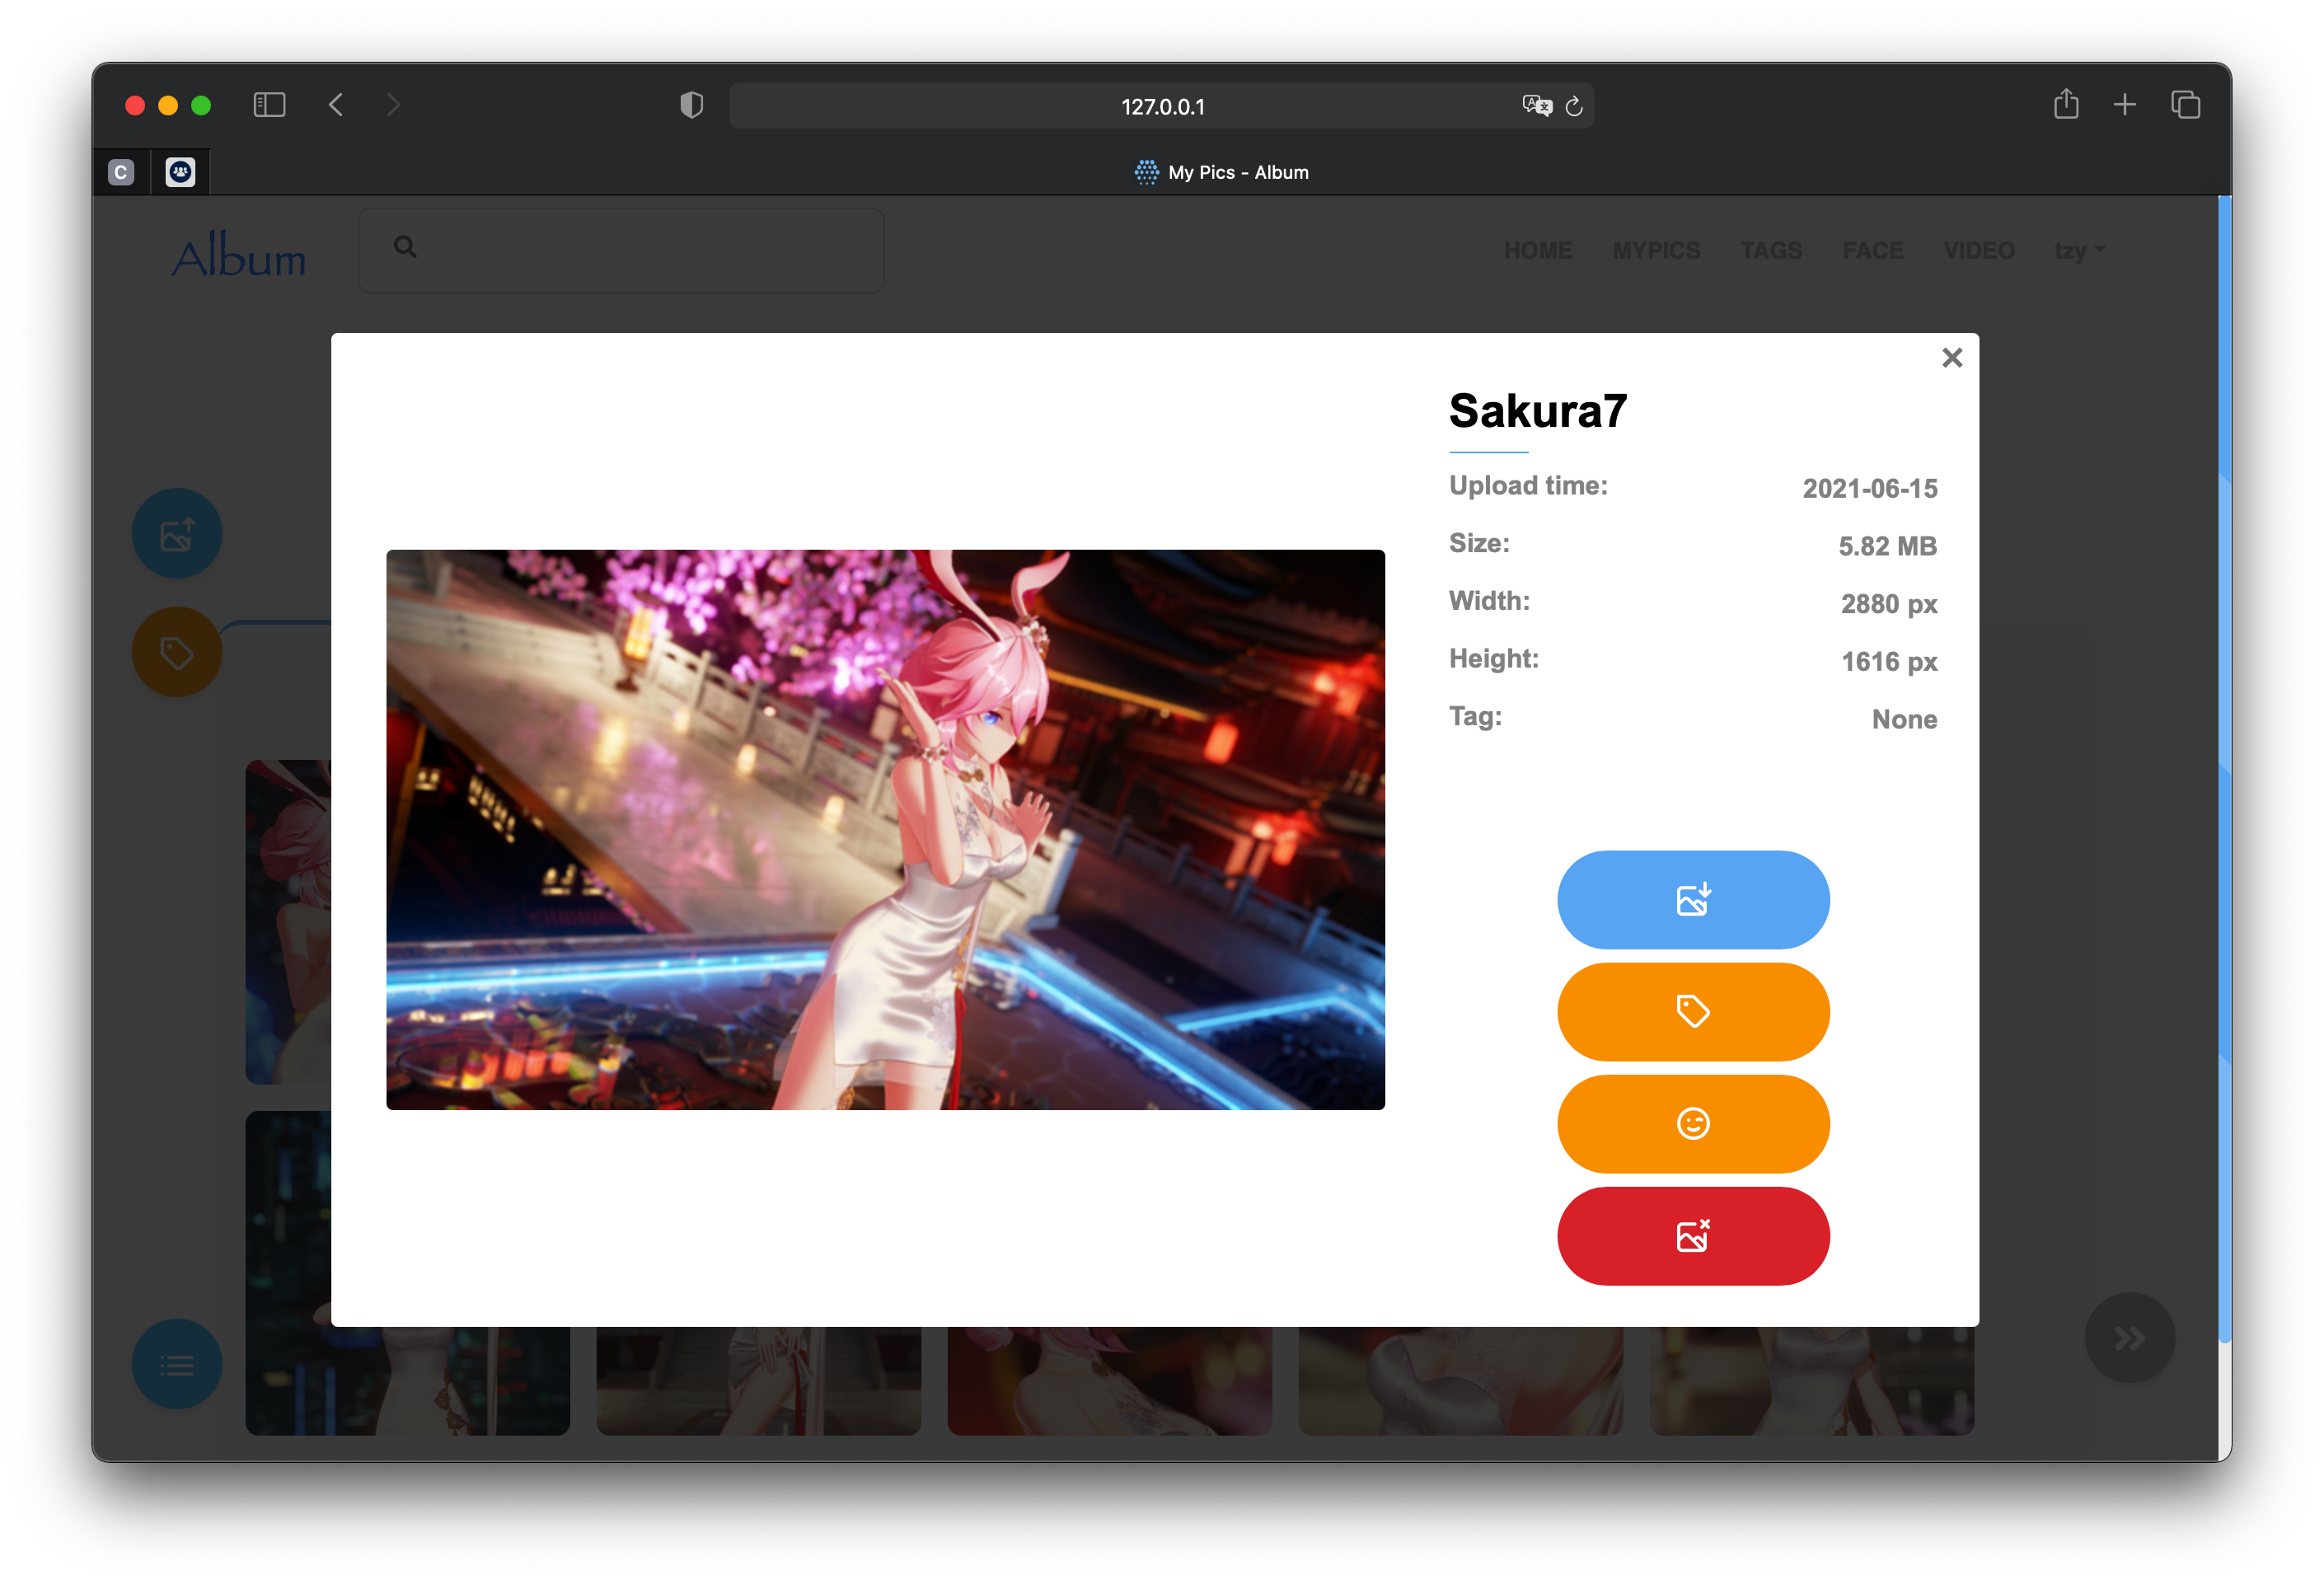Viewport: 2324px width, 1584px height.
Task: Click the Tag value None
Action: click(x=1904, y=719)
